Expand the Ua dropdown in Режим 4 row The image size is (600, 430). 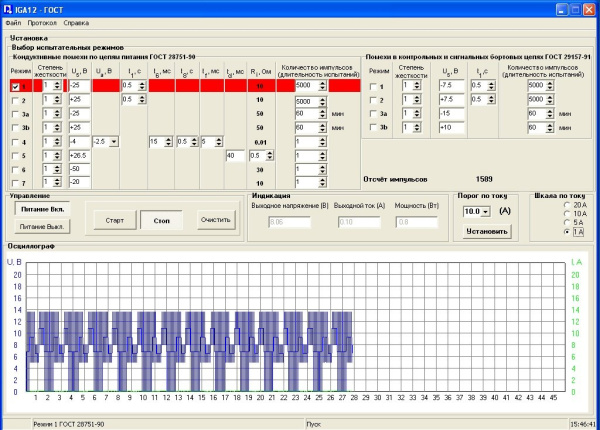[113, 142]
